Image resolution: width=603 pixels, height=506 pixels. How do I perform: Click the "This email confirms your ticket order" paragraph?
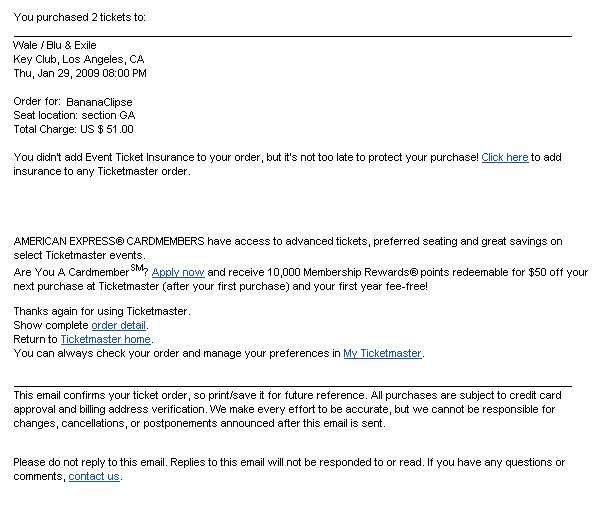pos(150,395)
